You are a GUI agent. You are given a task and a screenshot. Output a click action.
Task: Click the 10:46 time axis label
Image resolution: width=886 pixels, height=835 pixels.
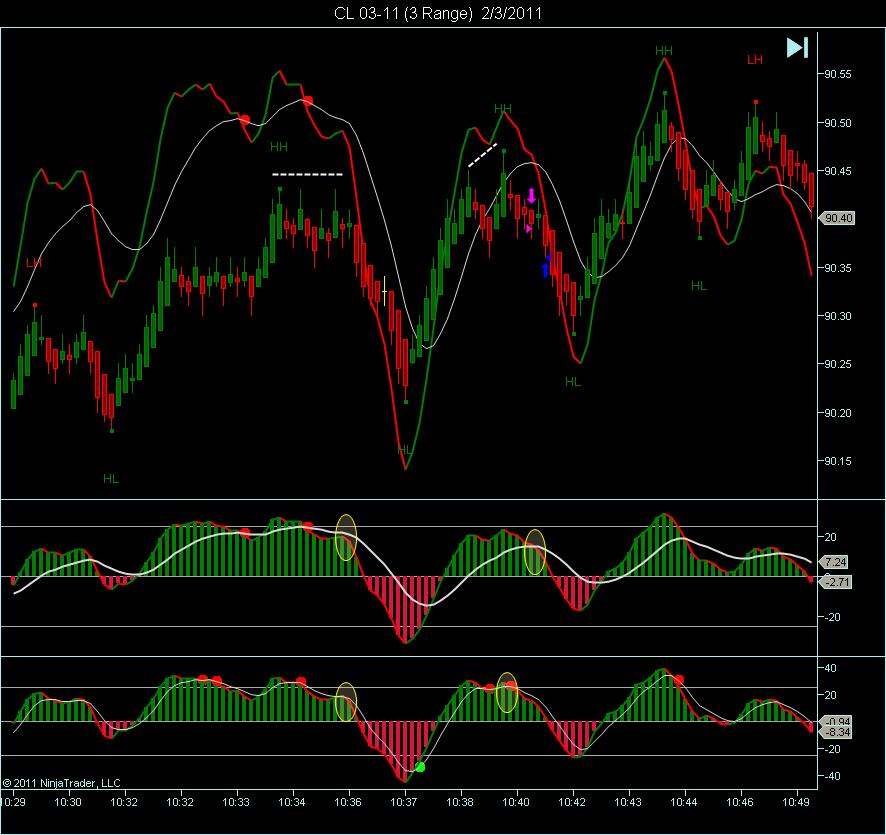(x=740, y=802)
